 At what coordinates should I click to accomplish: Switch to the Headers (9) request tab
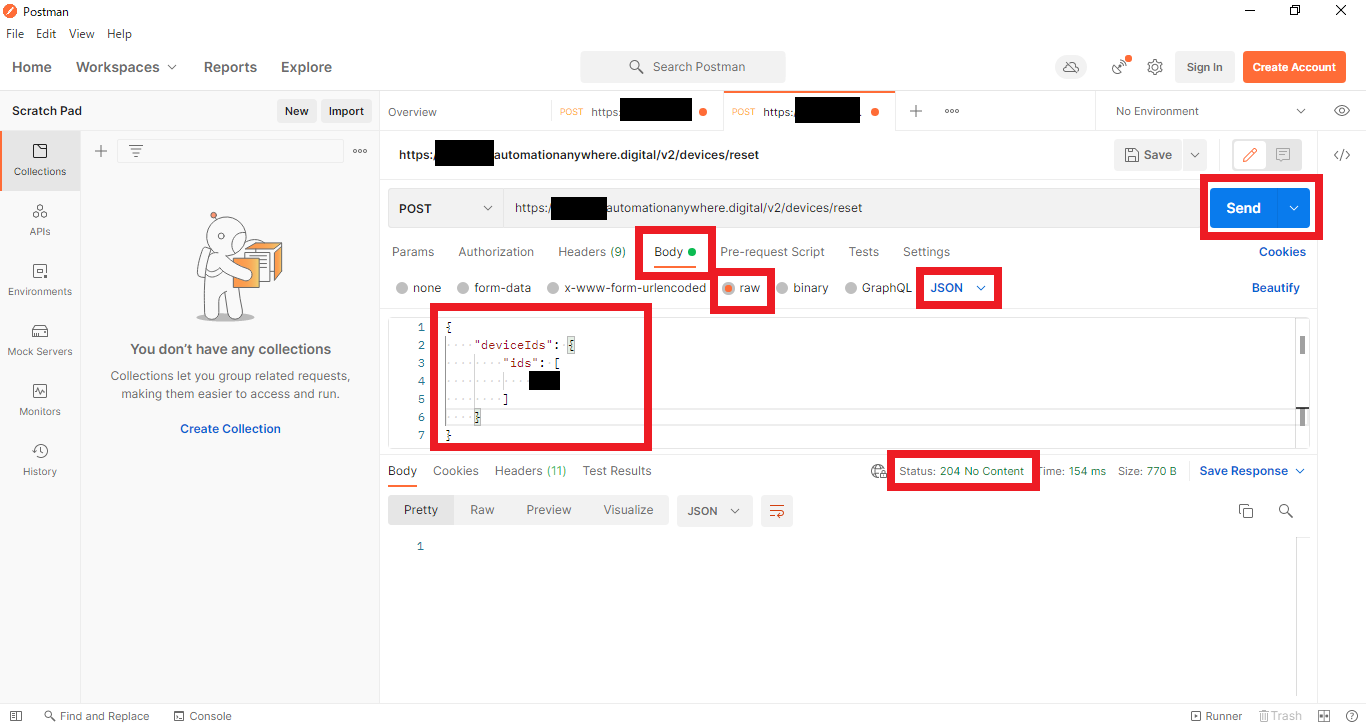click(x=592, y=252)
